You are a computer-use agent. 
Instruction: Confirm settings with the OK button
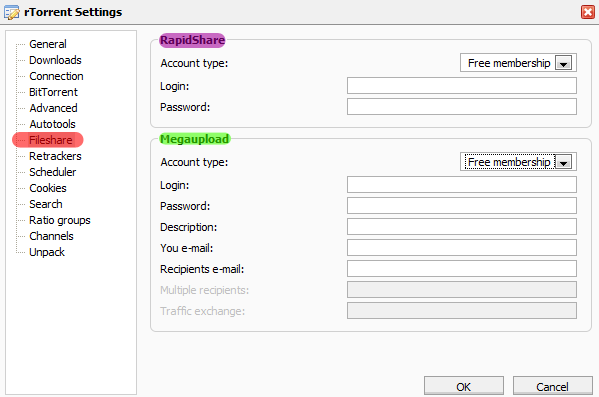pyautogui.click(x=464, y=386)
